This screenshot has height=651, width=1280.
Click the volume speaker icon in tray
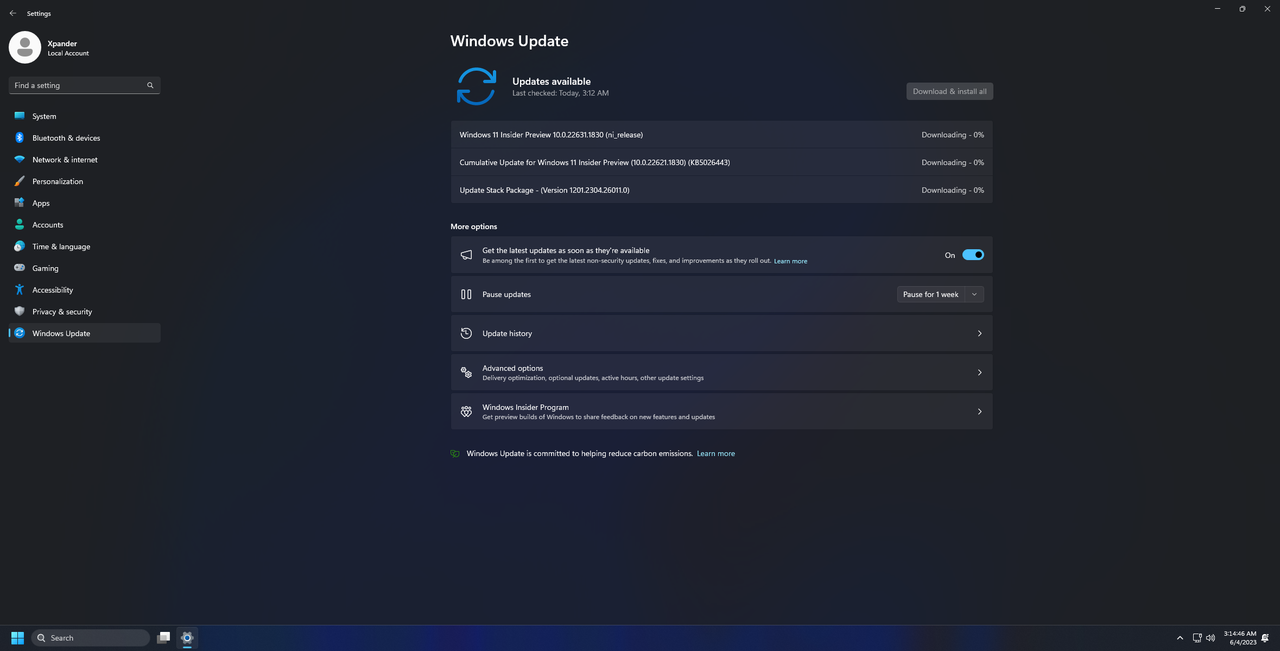(x=1210, y=637)
